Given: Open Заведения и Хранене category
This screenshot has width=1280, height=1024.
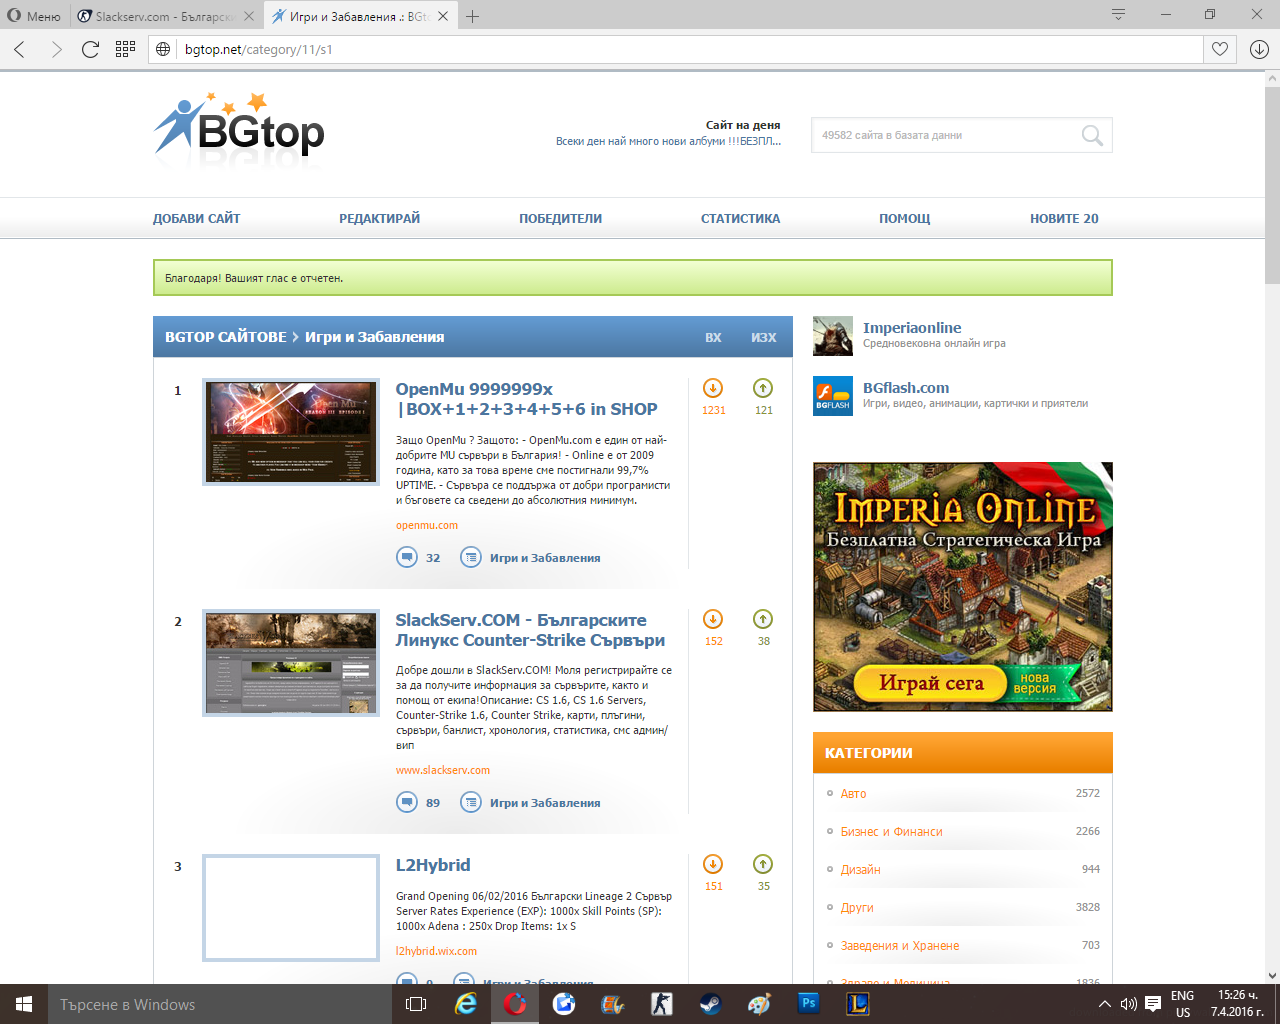Looking at the screenshot, I should tap(899, 945).
